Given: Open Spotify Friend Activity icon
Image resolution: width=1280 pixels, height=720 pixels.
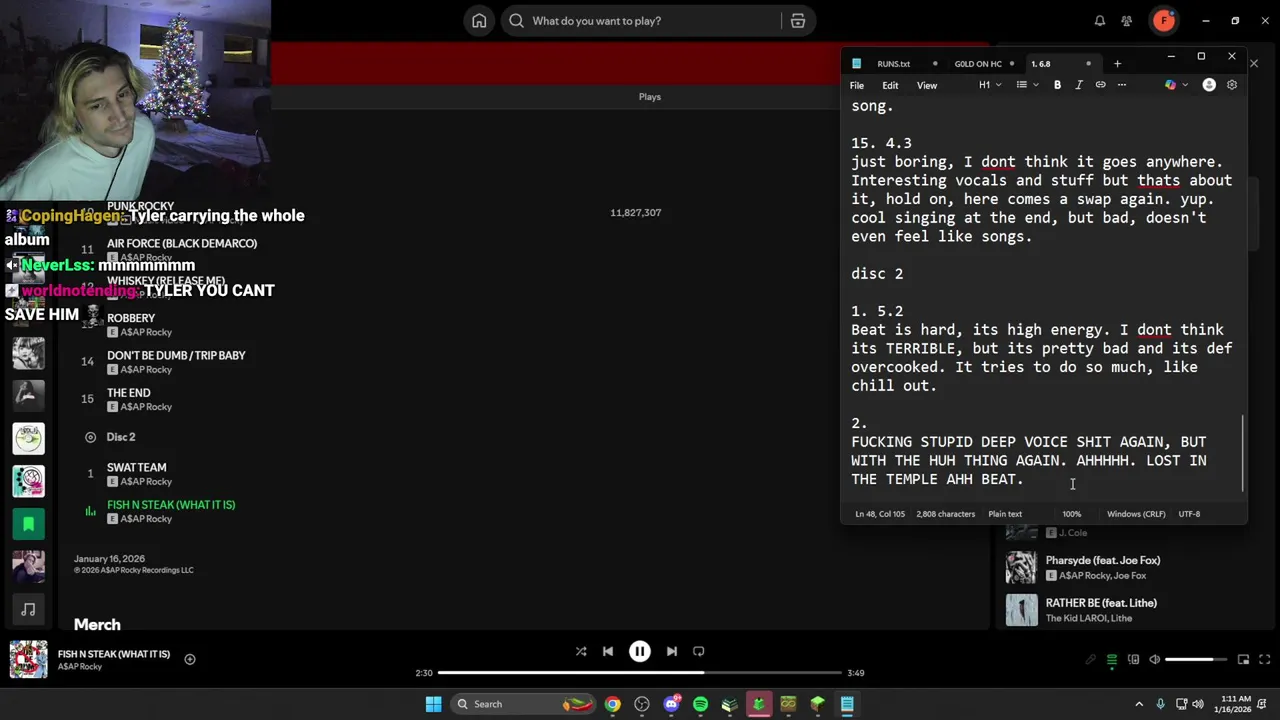Looking at the screenshot, I should pos(1127,21).
